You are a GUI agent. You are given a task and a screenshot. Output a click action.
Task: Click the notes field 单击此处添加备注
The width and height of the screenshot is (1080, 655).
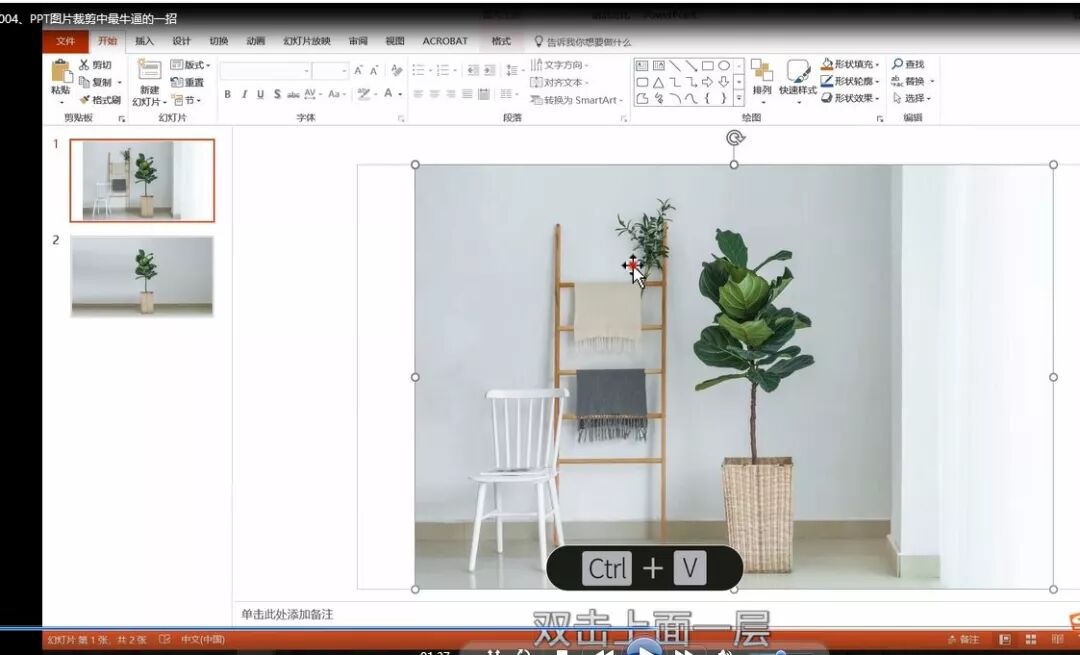point(287,614)
